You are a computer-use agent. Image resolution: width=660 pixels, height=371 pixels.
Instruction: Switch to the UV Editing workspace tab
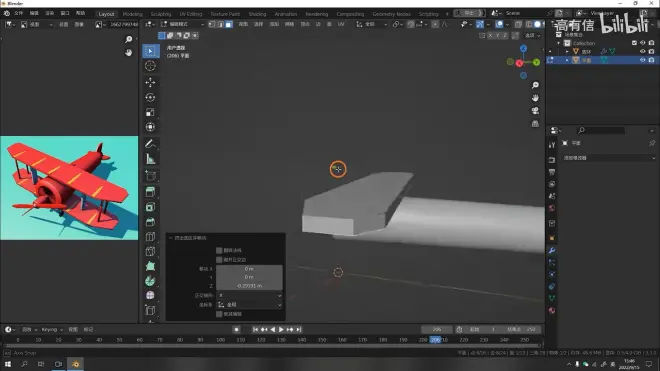coord(191,14)
